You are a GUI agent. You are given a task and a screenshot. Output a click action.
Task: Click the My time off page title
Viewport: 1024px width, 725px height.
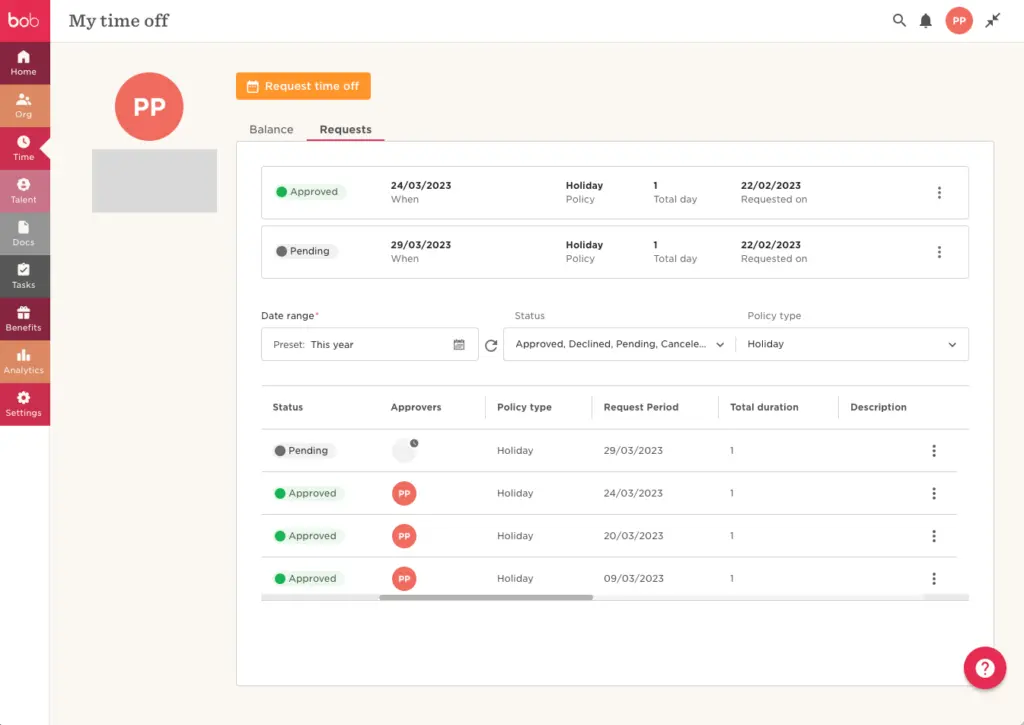click(119, 21)
